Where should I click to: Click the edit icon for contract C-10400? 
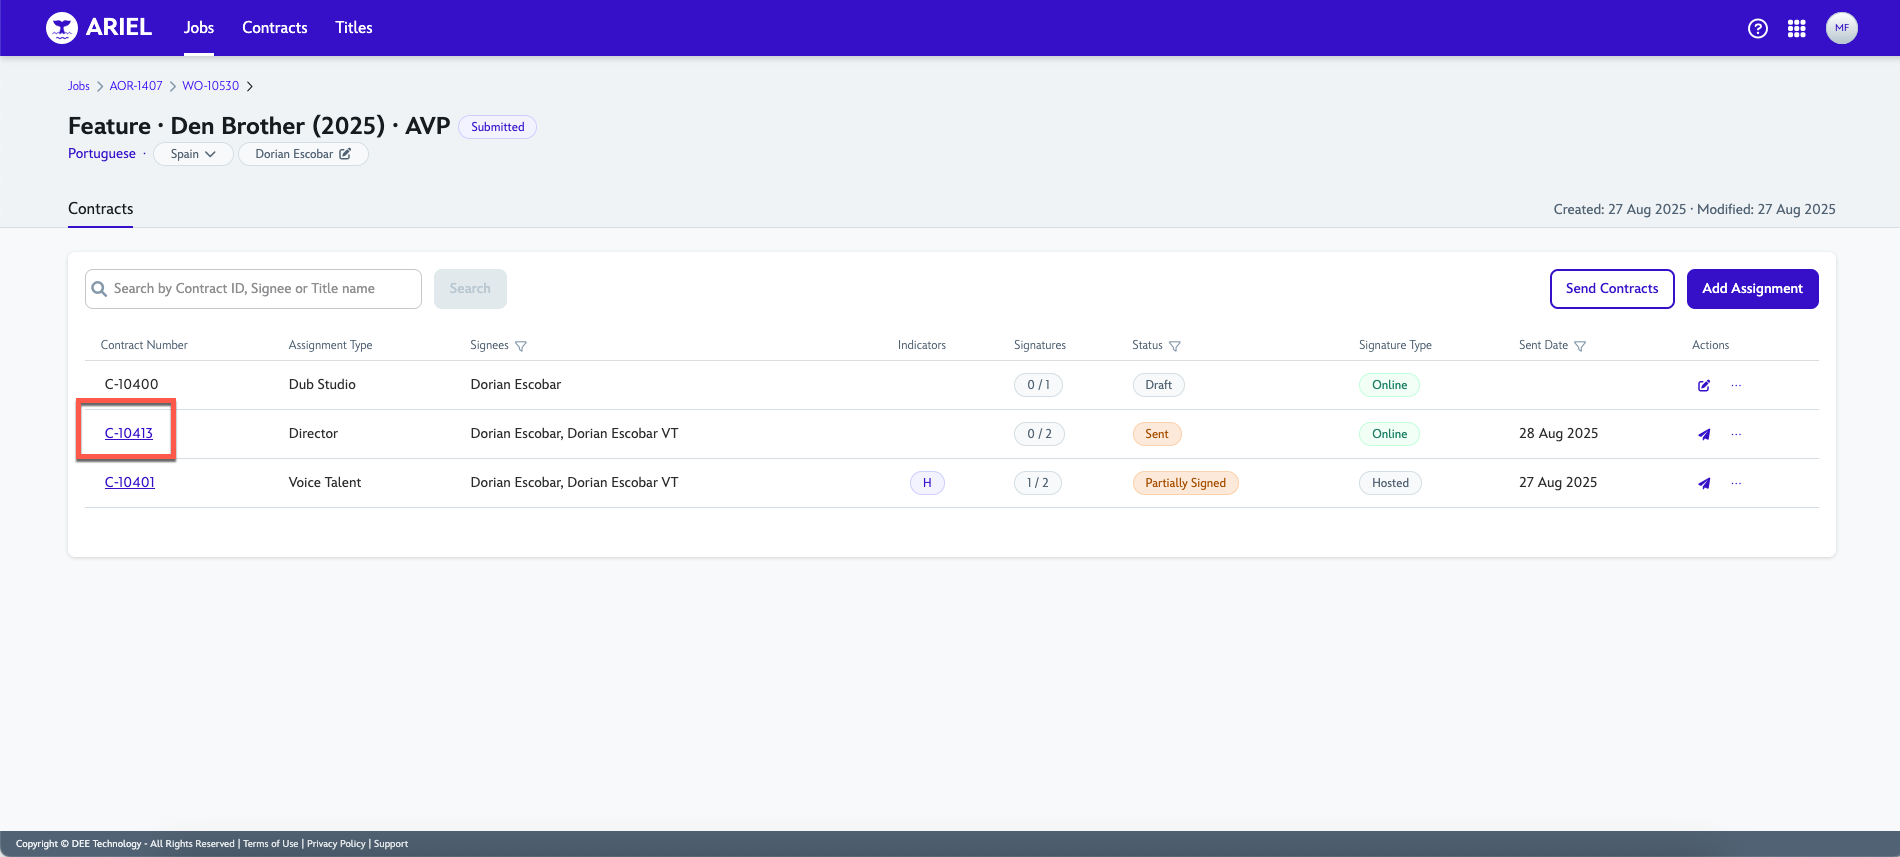[x=1704, y=386]
